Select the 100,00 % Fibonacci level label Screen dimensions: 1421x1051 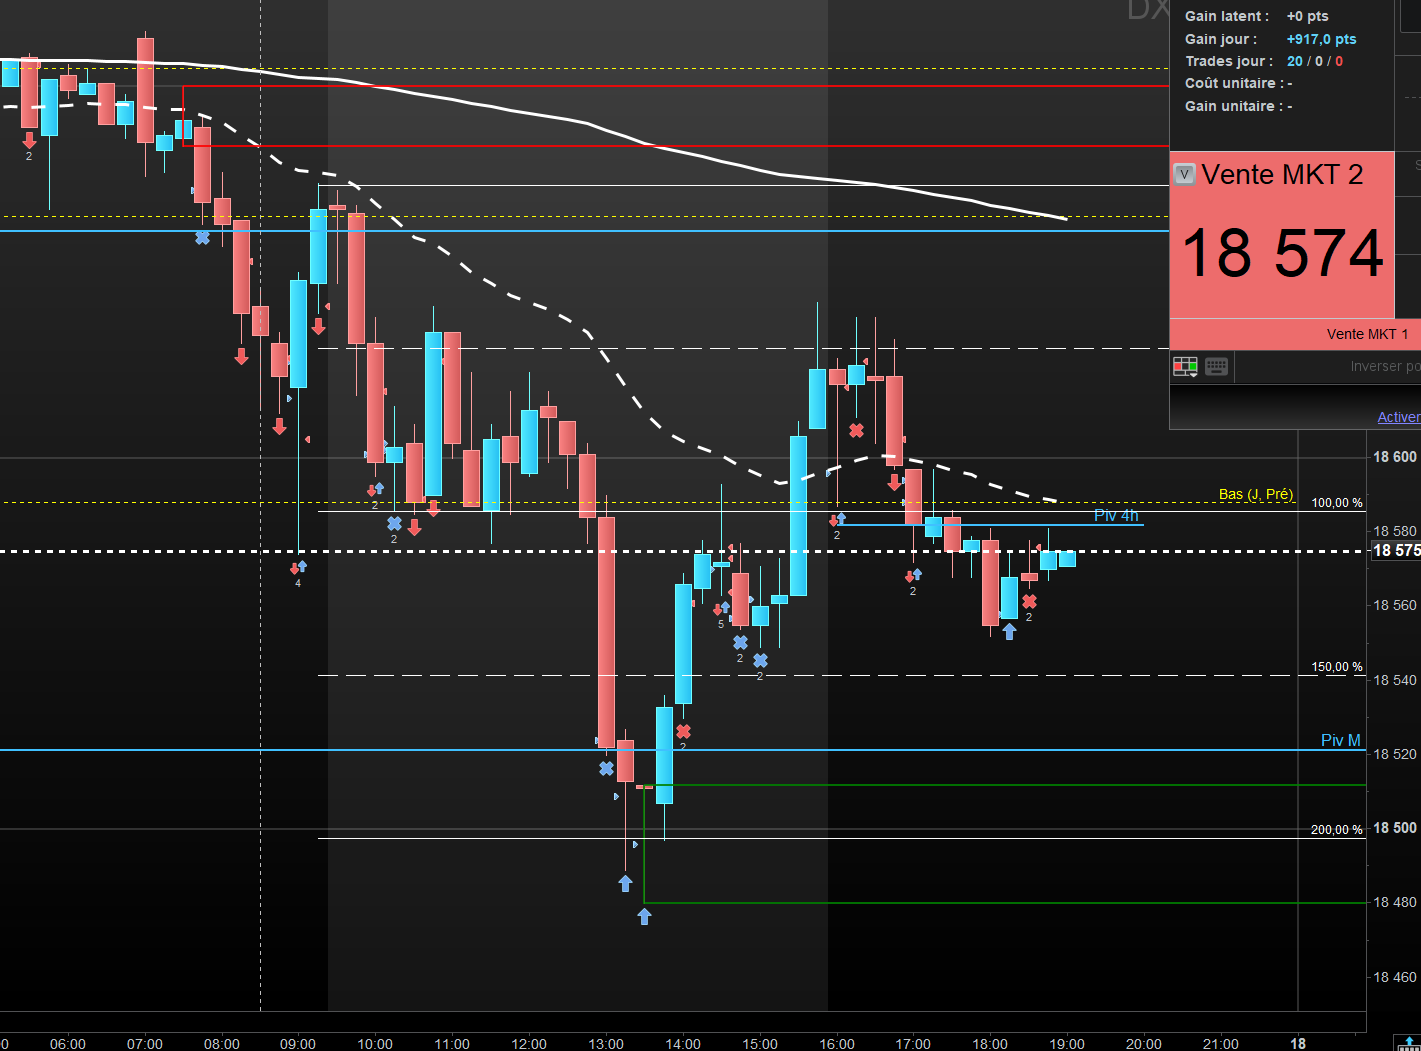[x=1337, y=503]
